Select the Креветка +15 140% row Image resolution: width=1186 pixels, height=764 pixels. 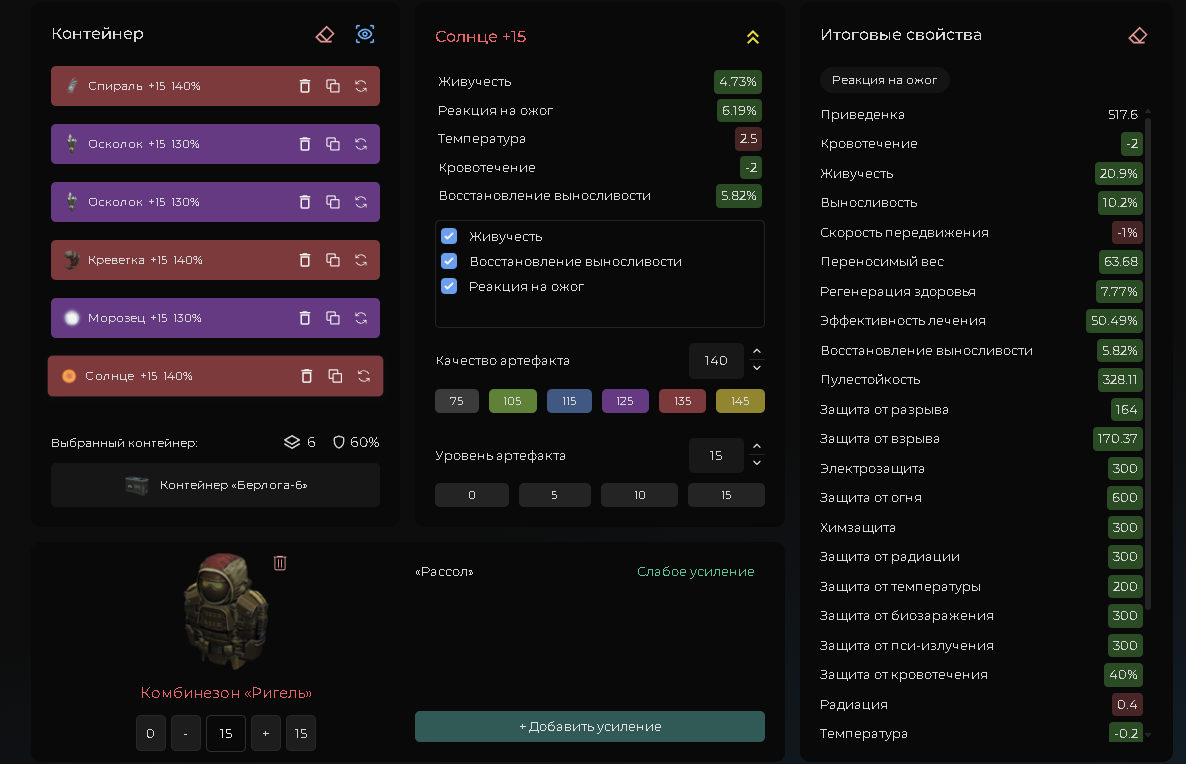tap(216, 260)
